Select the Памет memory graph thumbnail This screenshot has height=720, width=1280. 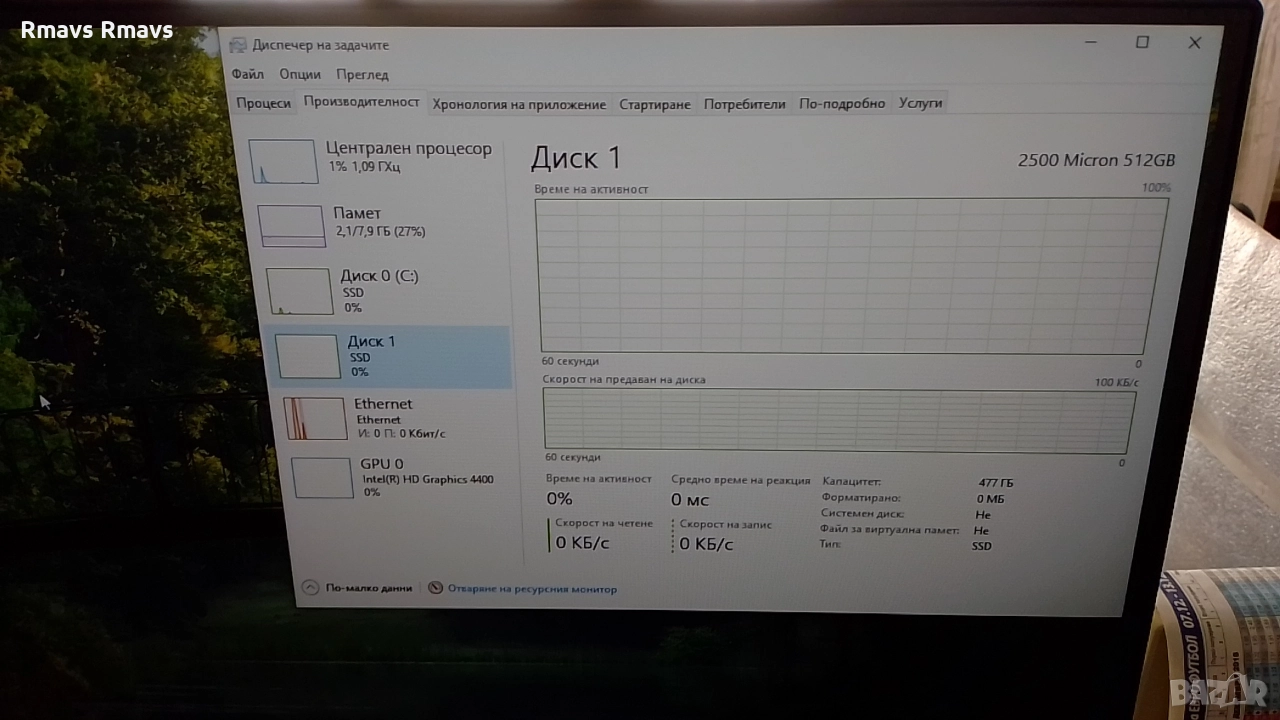tap(291, 226)
